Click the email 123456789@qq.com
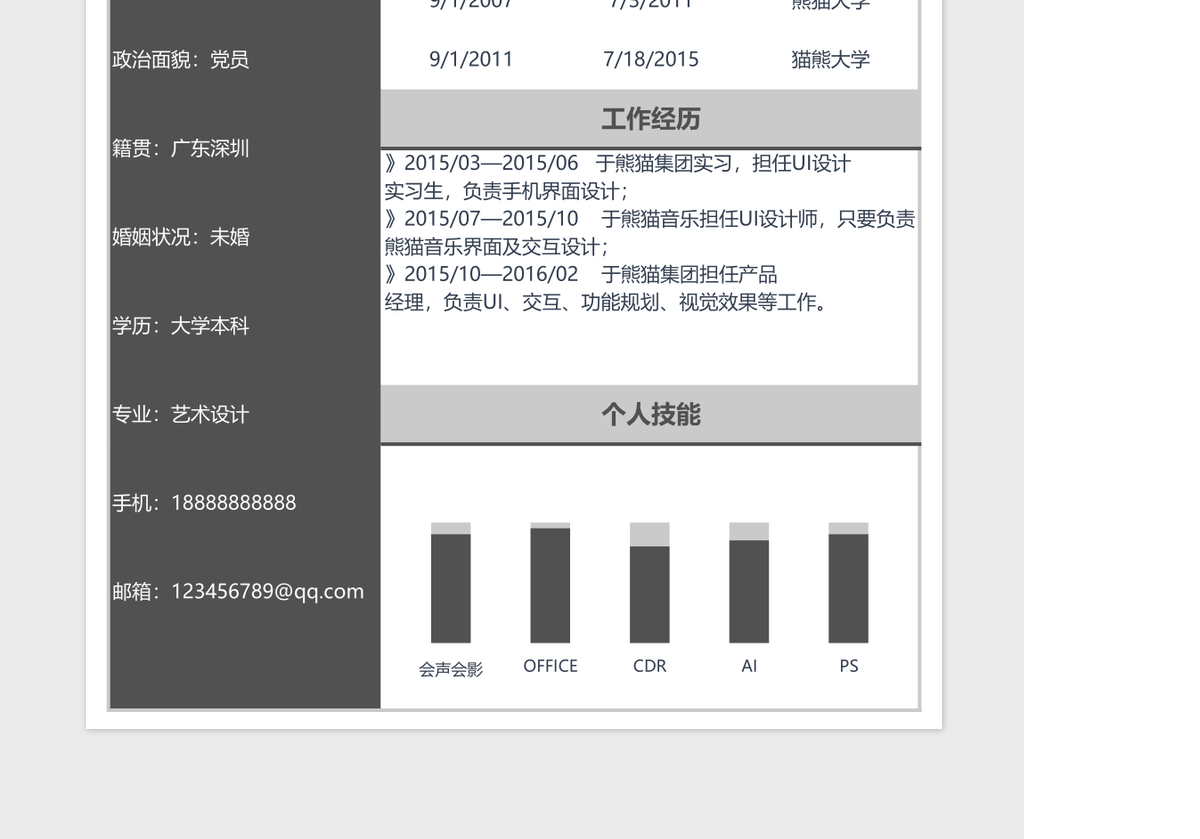Screen dimensions: 1200x839 pyautogui.click(x=268, y=591)
